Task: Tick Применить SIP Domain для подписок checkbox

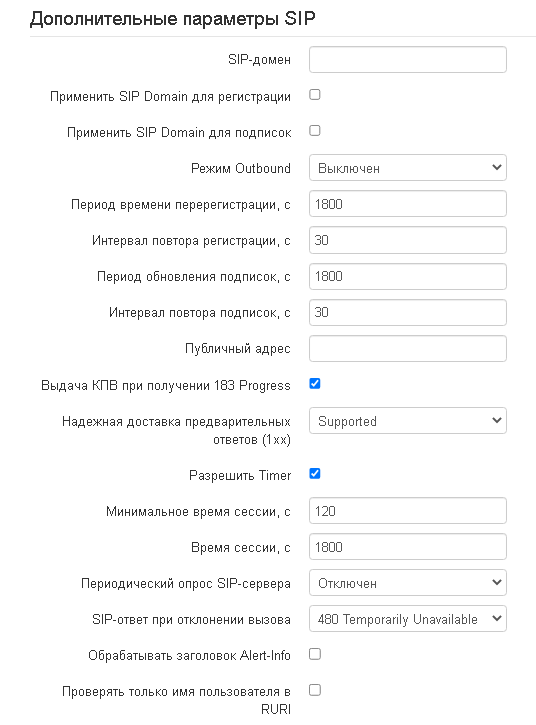Action: click(315, 131)
